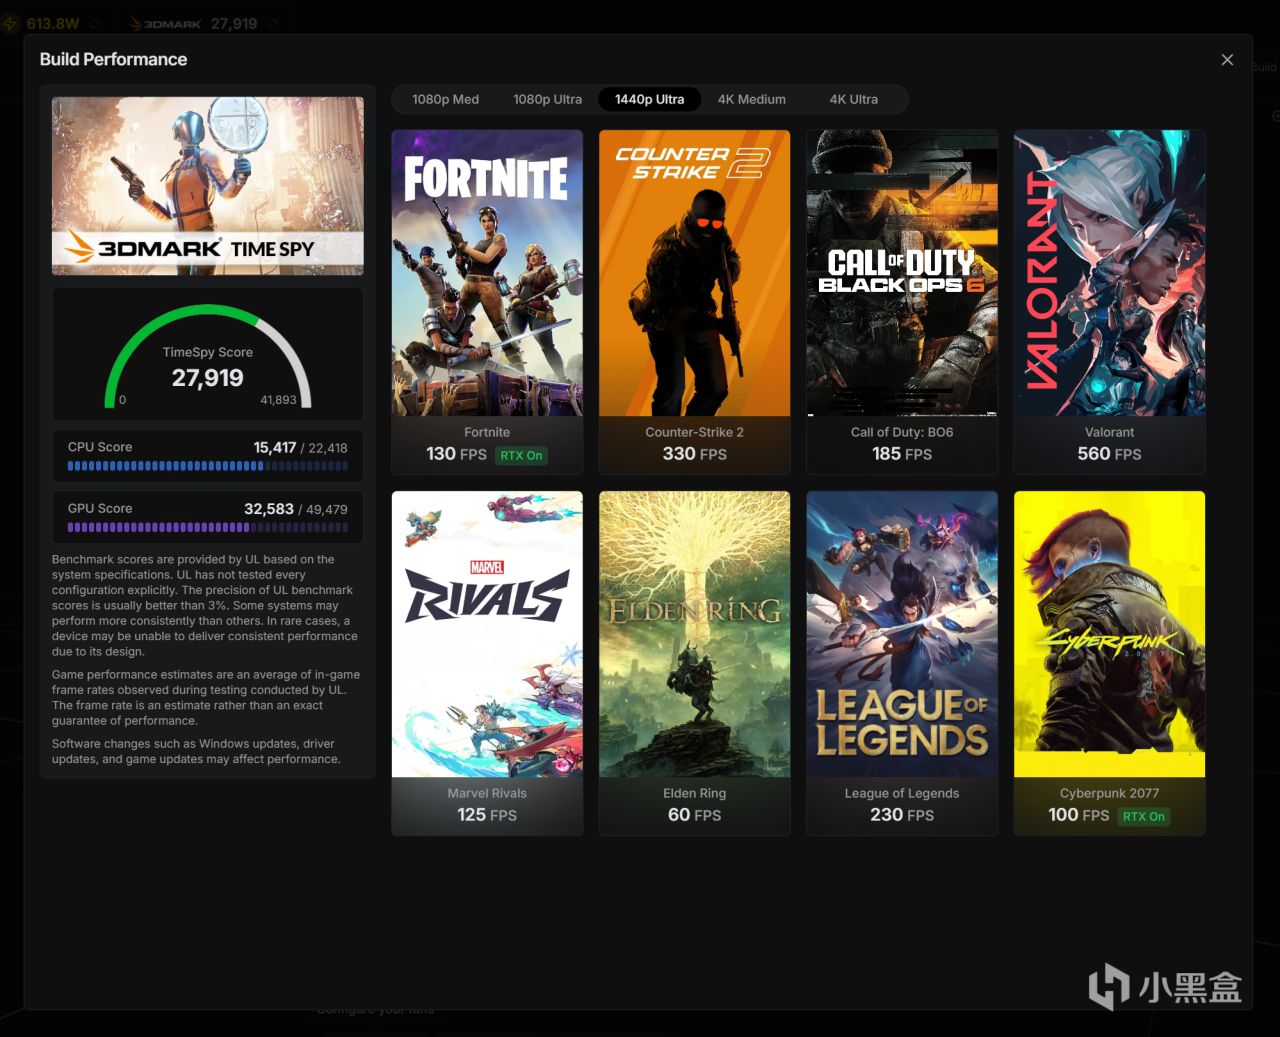Click the lightning power icon in the background bar
The width and height of the screenshot is (1280, 1037).
[x=10, y=23]
